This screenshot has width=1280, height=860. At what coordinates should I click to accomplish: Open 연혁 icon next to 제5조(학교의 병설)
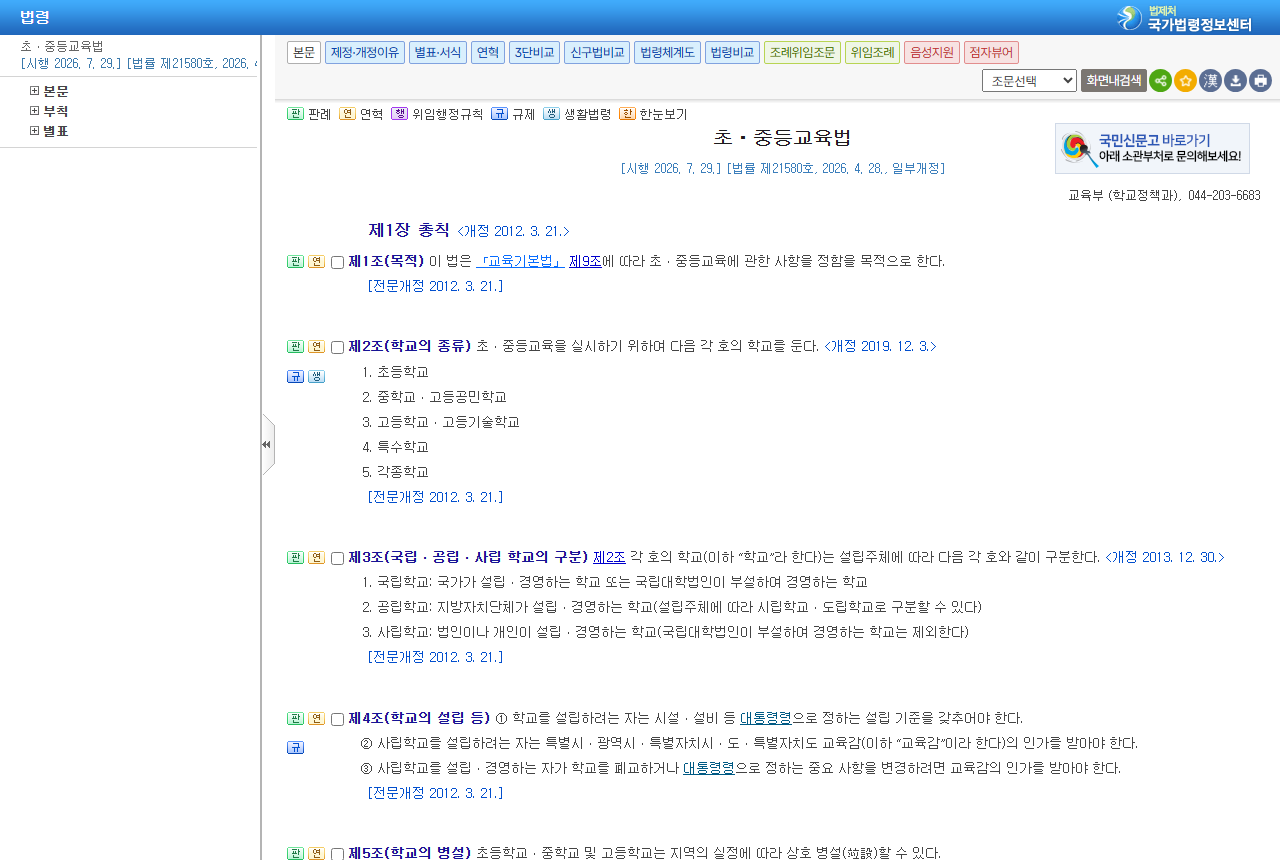[x=316, y=854]
